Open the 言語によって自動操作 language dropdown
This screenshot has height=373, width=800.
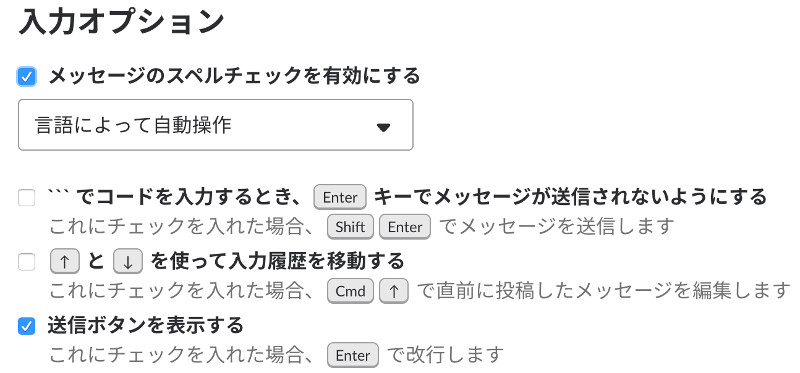pos(215,125)
